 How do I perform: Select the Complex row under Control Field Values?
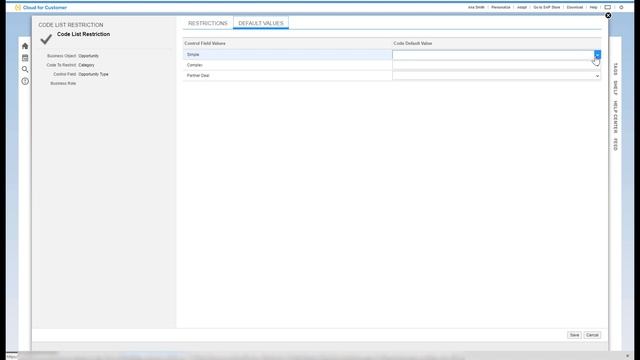287,65
